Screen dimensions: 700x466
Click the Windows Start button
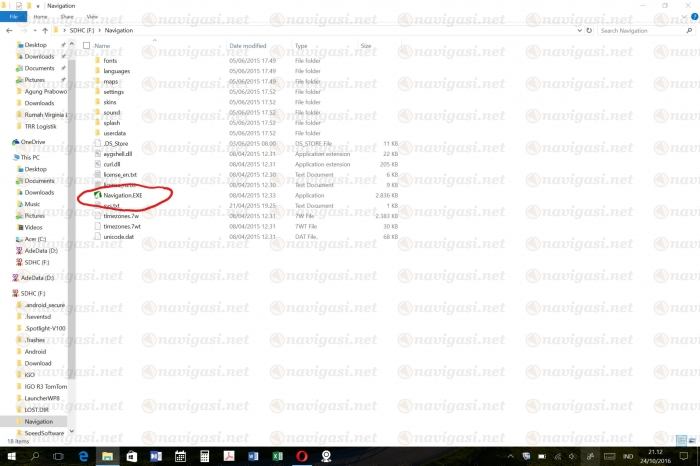tap(10, 456)
